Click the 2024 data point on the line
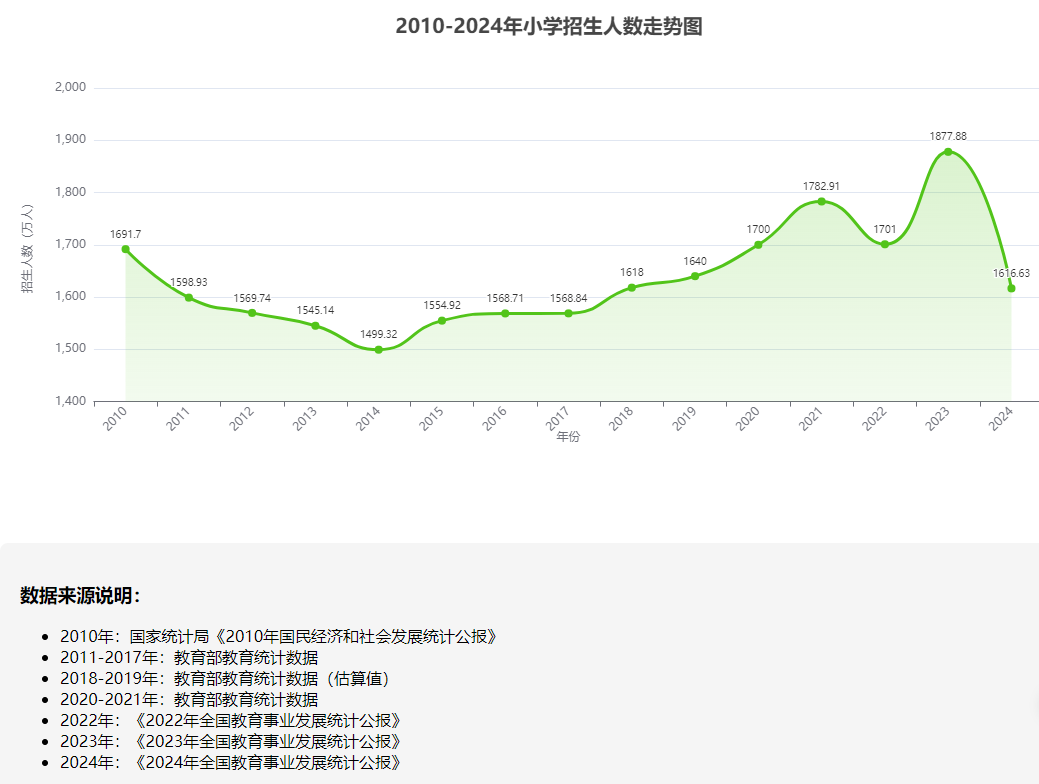The height and width of the screenshot is (784, 1039). [x=1011, y=288]
